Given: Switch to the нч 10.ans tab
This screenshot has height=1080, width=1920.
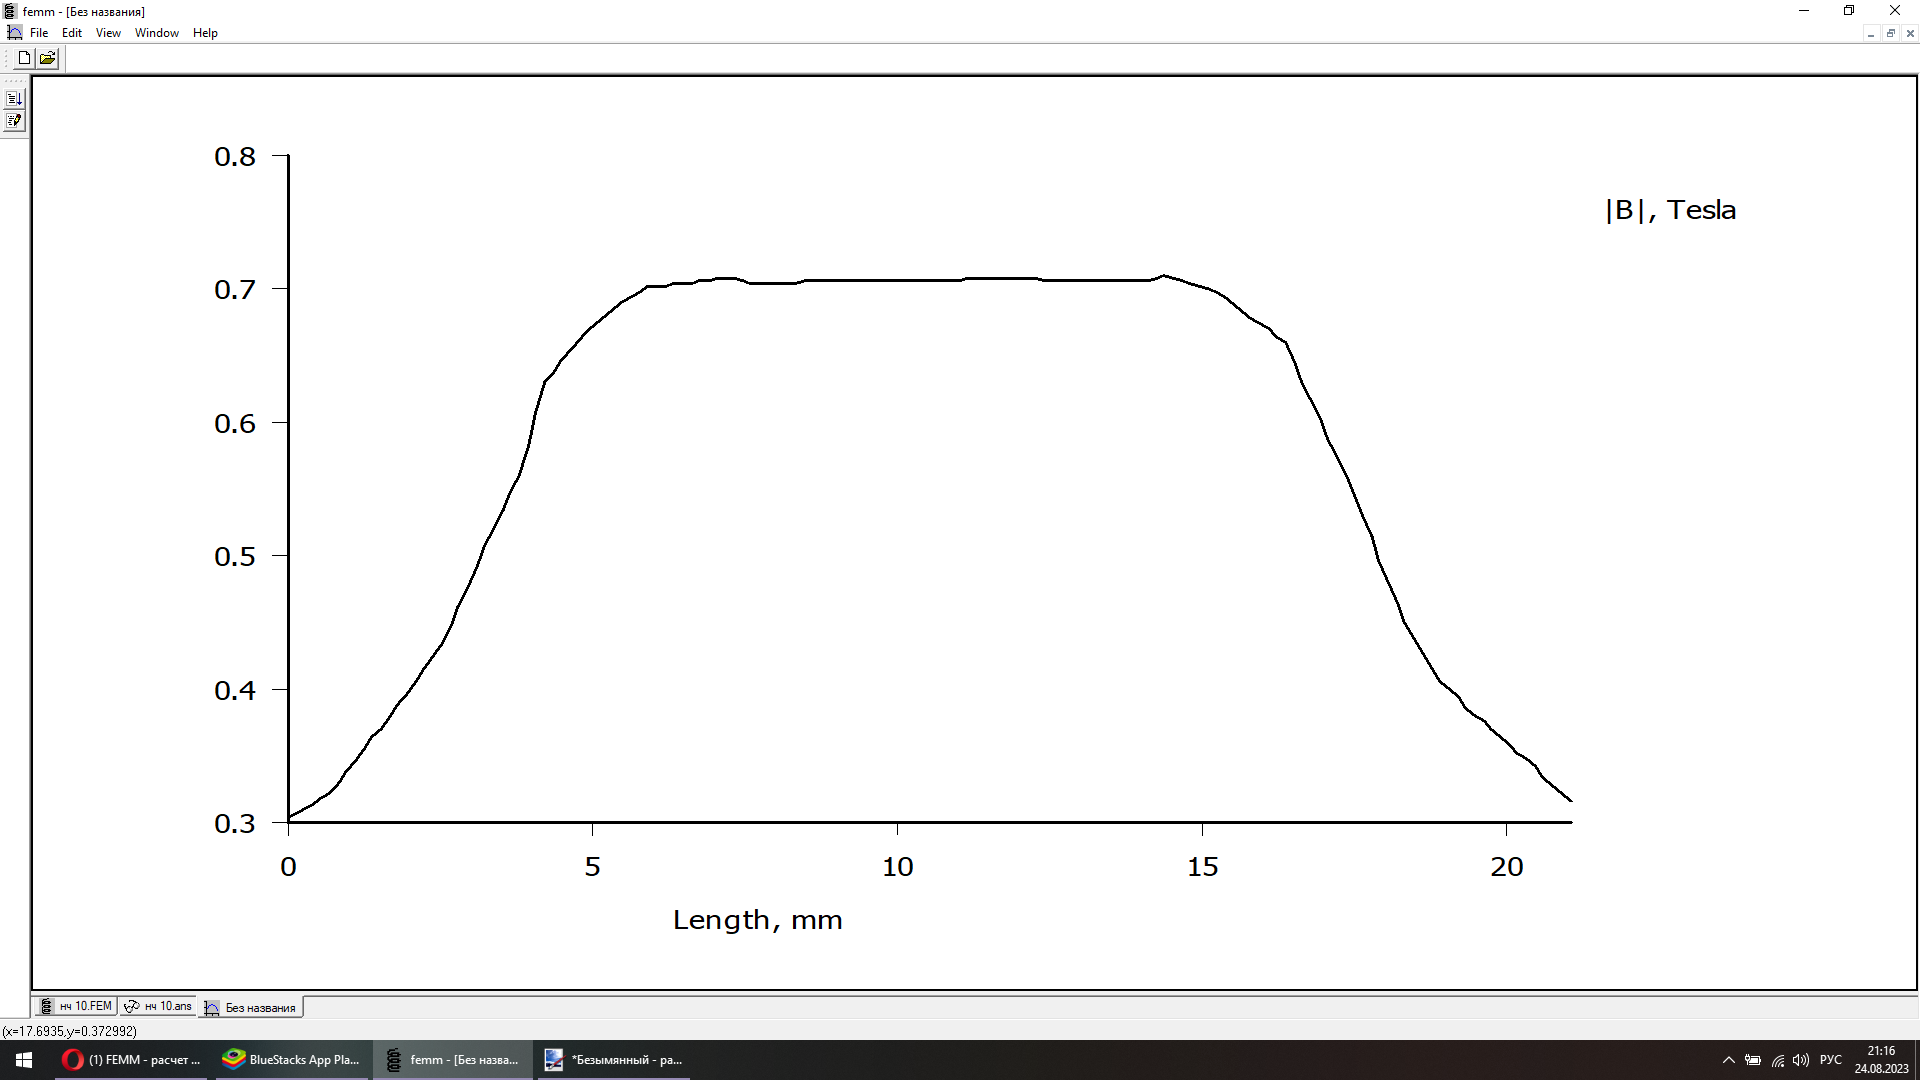Looking at the screenshot, I should click(x=159, y=1006).
